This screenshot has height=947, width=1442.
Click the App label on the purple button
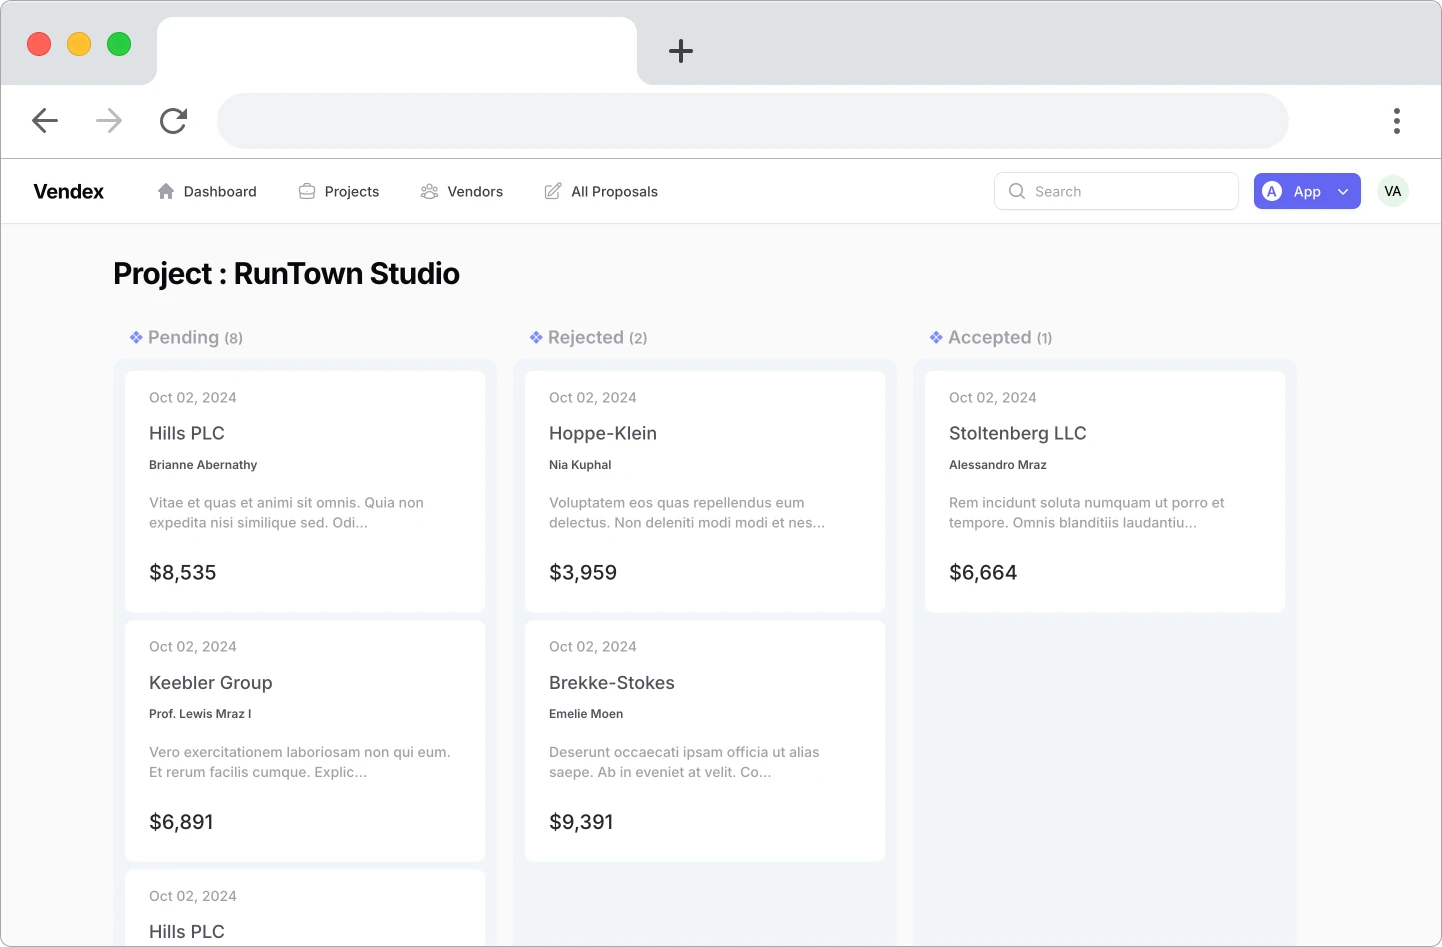click(1307, 192)
